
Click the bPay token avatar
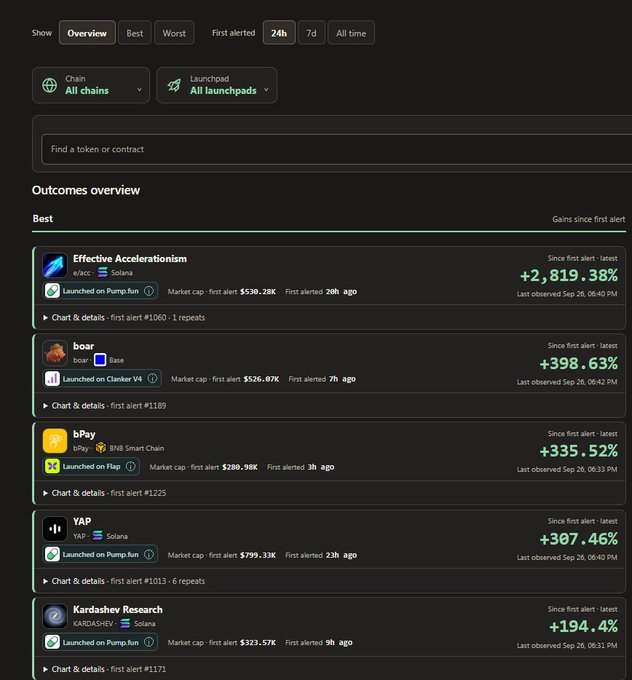click(x=55, y=441)
